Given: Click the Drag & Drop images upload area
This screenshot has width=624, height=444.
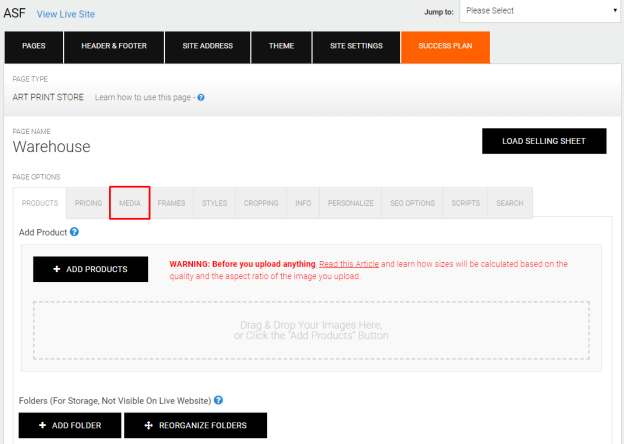Looking at the screenshot, I should (x=311, y=330).
